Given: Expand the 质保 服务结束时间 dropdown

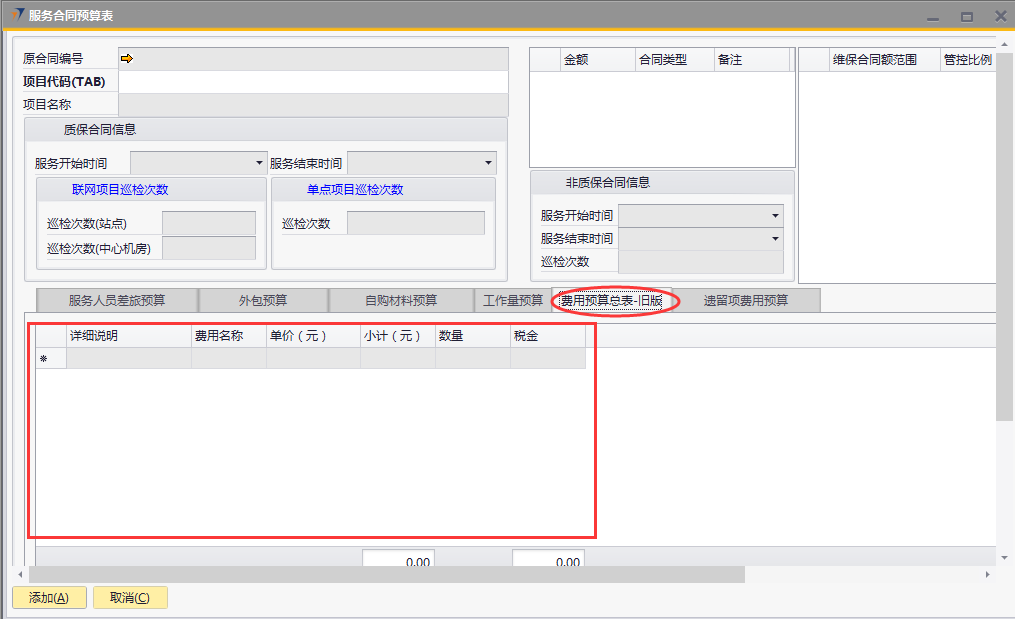Looking at the screenshot, I should click(488, 163).
